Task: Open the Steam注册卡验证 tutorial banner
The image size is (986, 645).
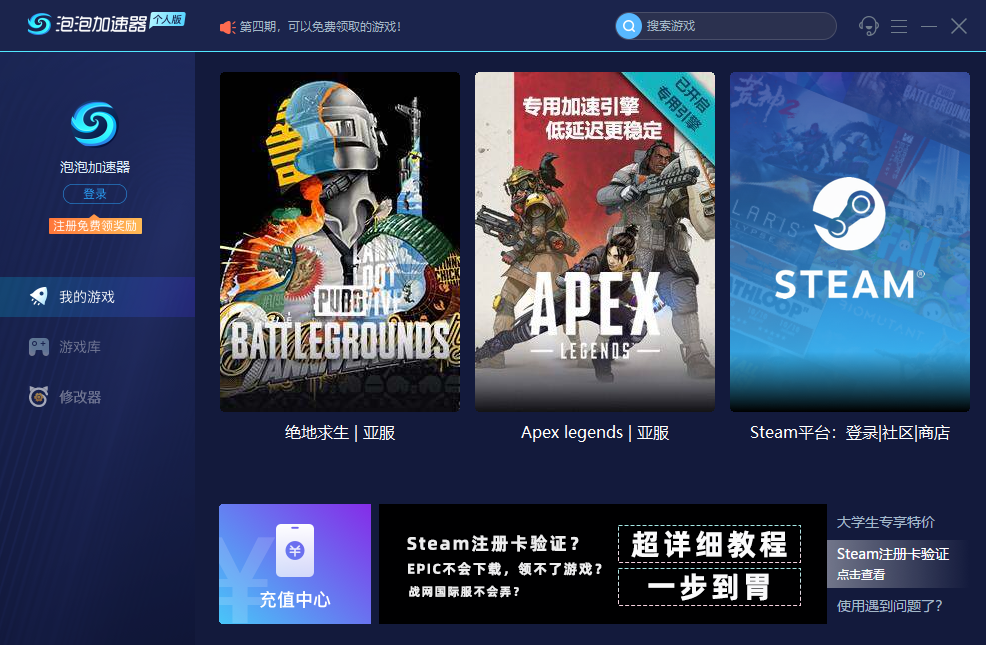Action: click(x=603, y=564)
